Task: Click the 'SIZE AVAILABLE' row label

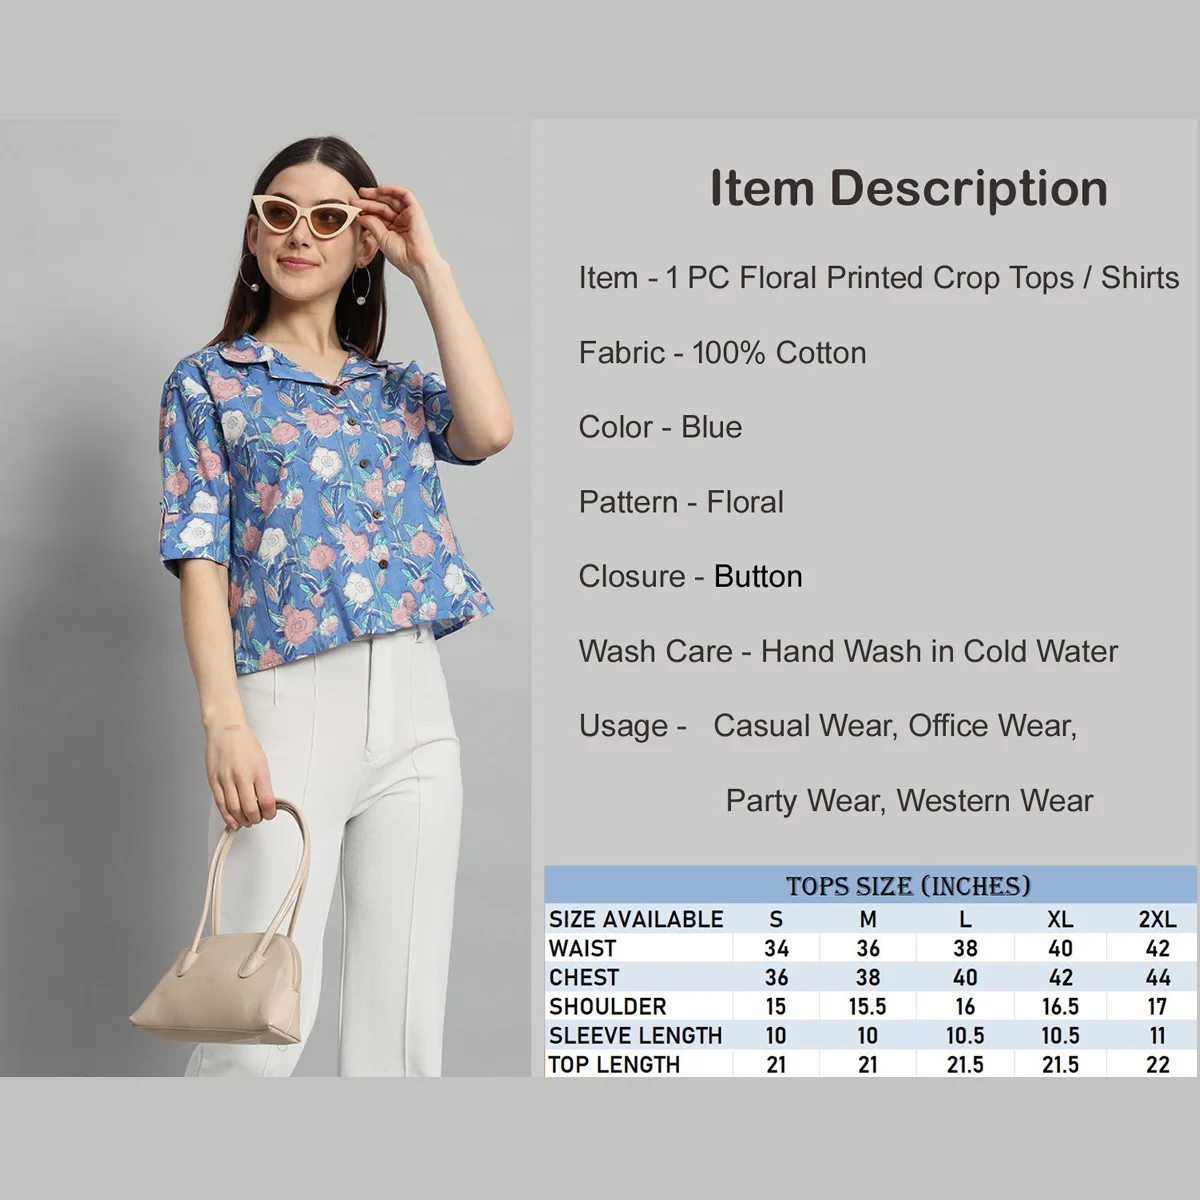Action: click(x=636, y=919)
